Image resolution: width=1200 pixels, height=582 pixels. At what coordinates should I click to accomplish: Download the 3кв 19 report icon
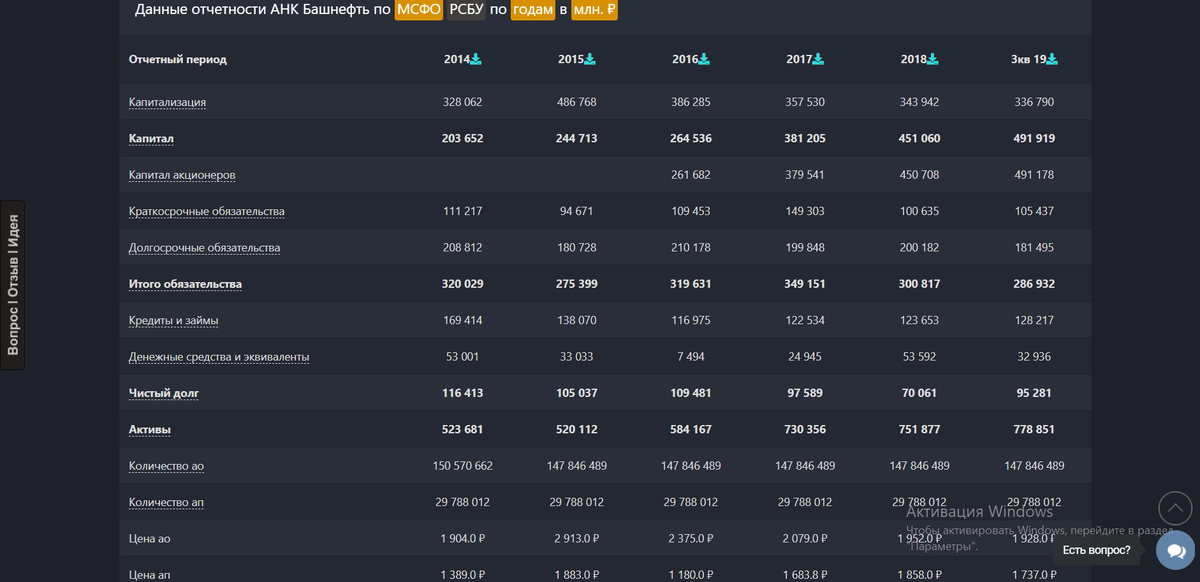[x=1052, y=59]
